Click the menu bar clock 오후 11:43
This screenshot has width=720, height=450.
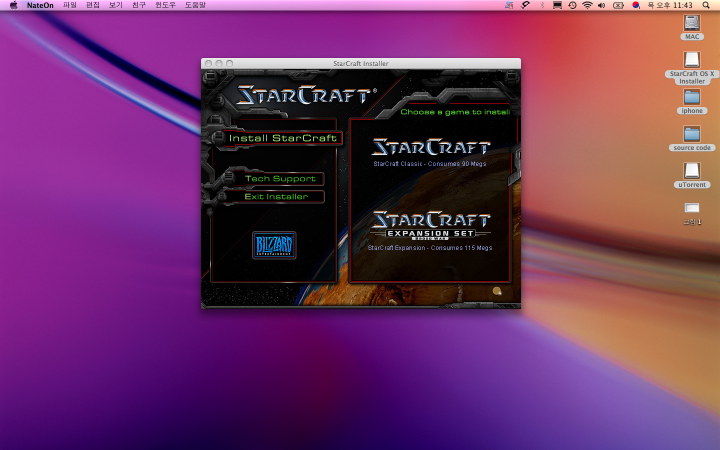click(670, 5)
